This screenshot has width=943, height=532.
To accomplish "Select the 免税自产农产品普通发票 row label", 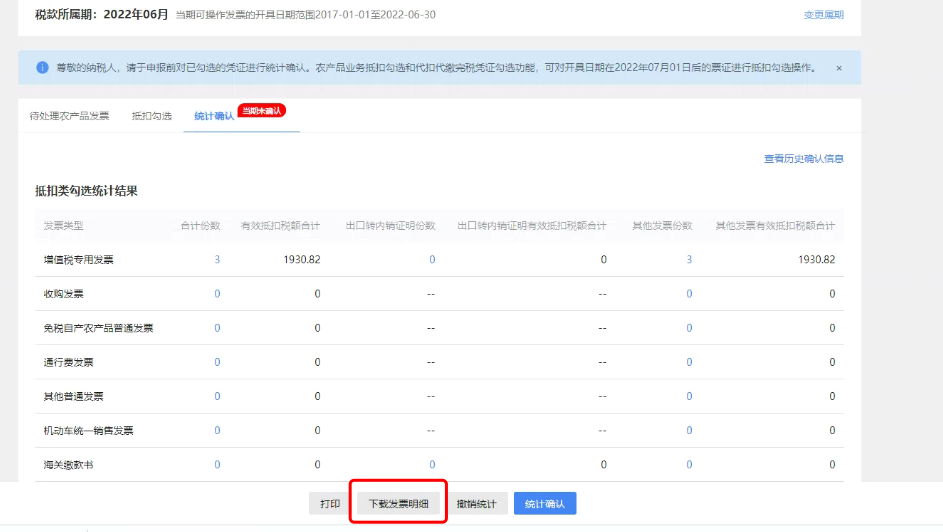I will (x=98, y=328).
